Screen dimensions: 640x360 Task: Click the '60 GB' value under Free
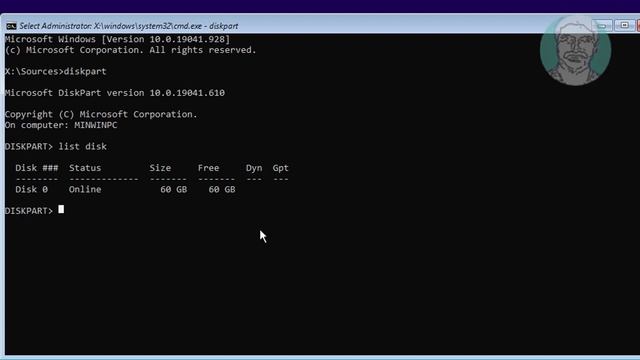(222, 189)
